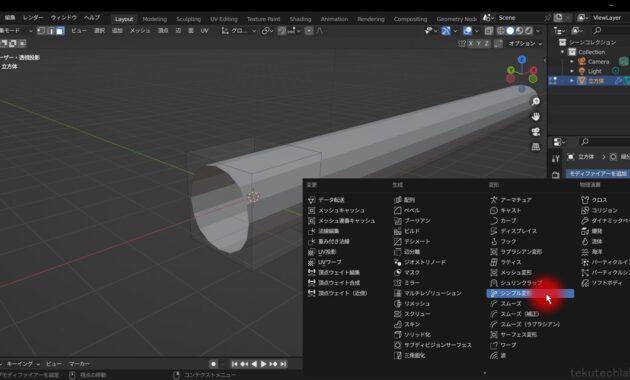Click the green Y axis gizmo ball
This screenshot has height=380, width=630.
coord(511,70)
